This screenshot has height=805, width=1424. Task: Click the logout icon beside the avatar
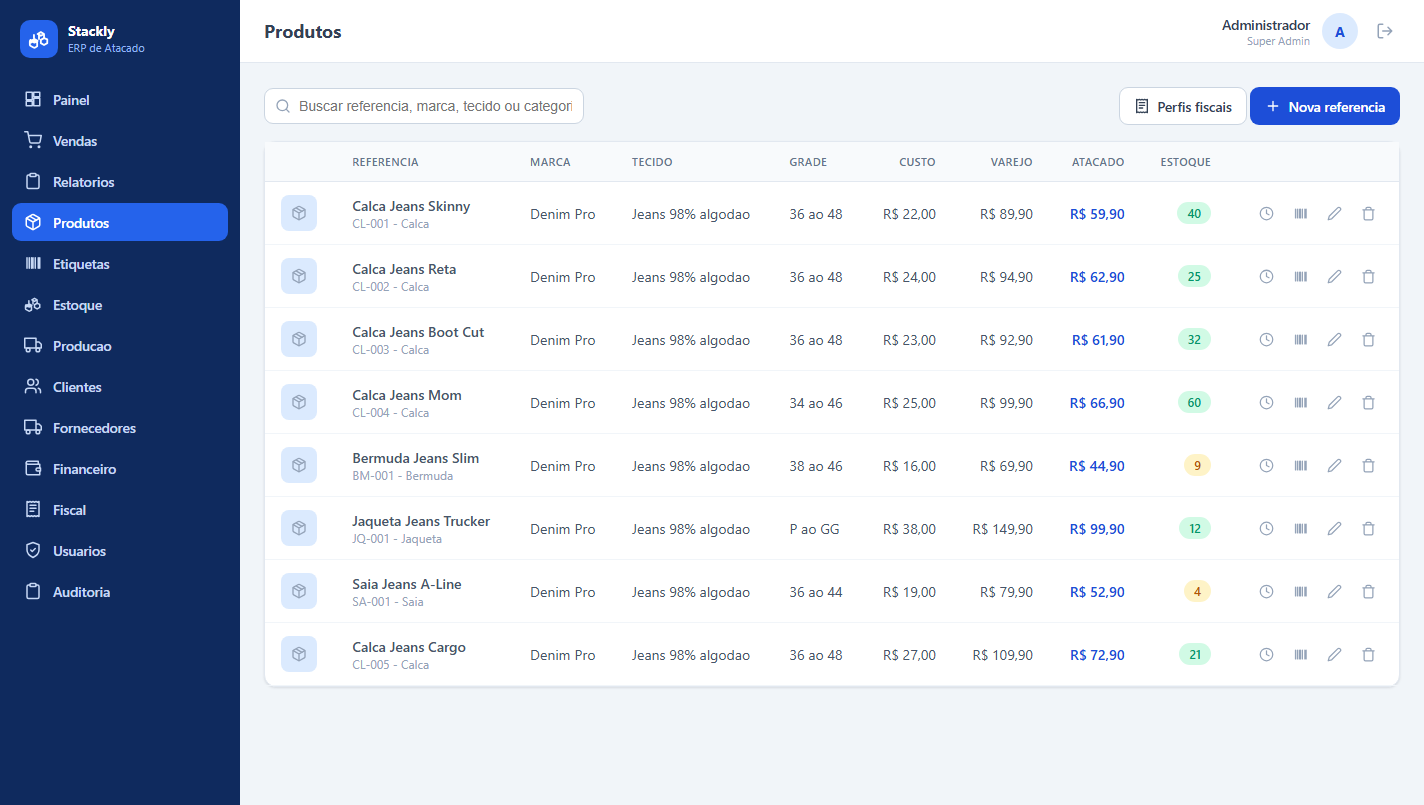click(1385, 31)
